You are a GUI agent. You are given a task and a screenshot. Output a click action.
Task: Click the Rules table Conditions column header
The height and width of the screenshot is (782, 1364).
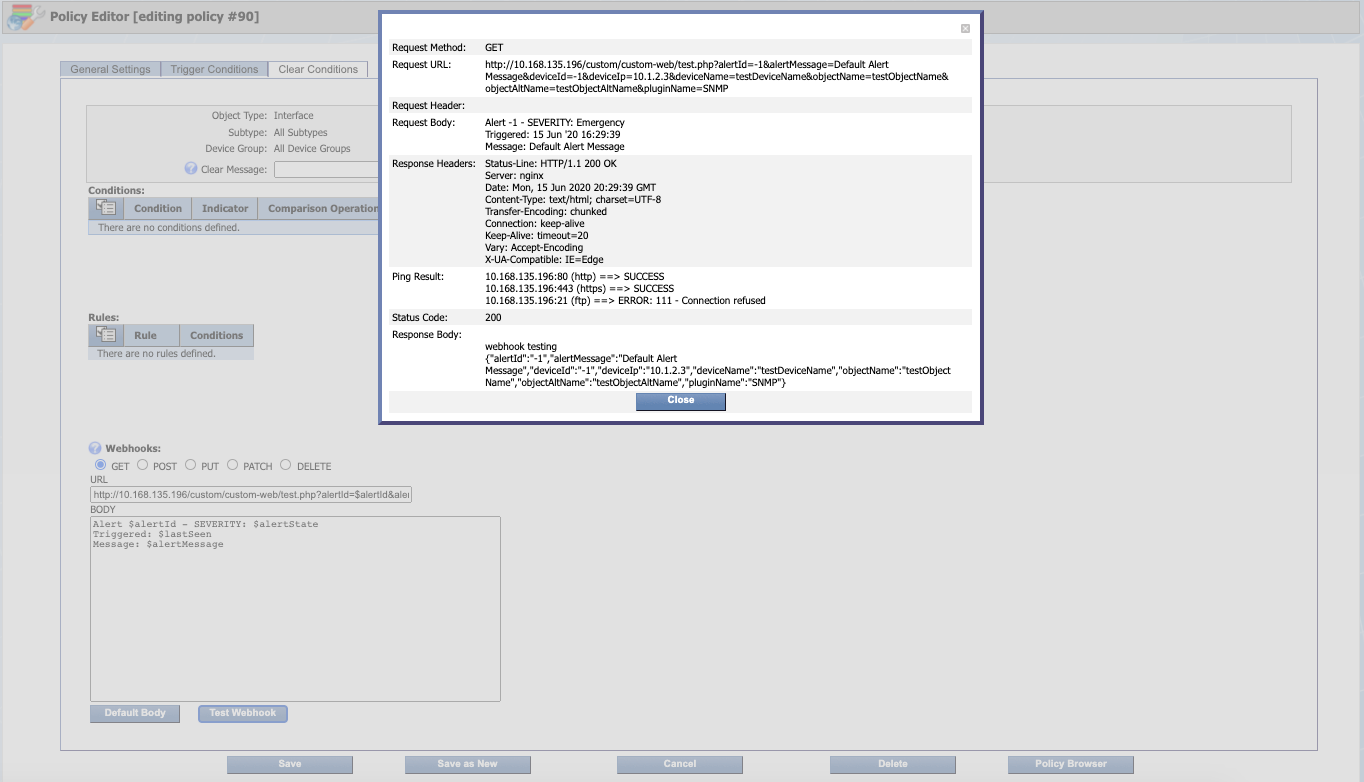217,335
